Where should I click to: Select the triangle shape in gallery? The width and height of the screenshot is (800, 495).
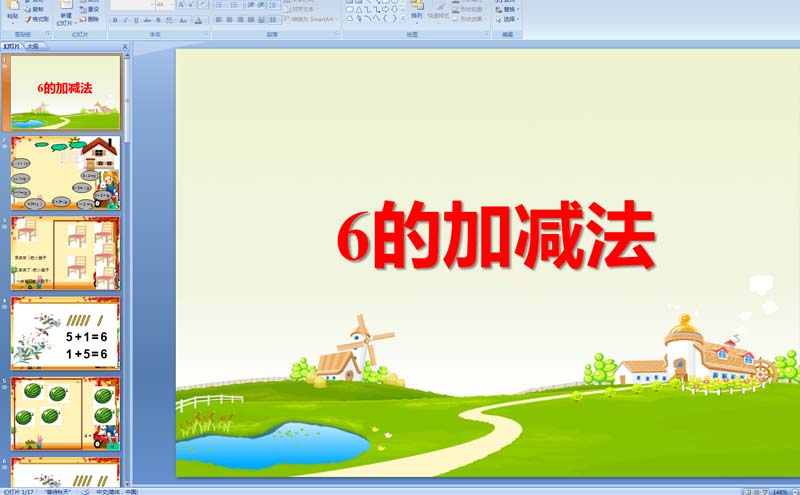point(360,9)
